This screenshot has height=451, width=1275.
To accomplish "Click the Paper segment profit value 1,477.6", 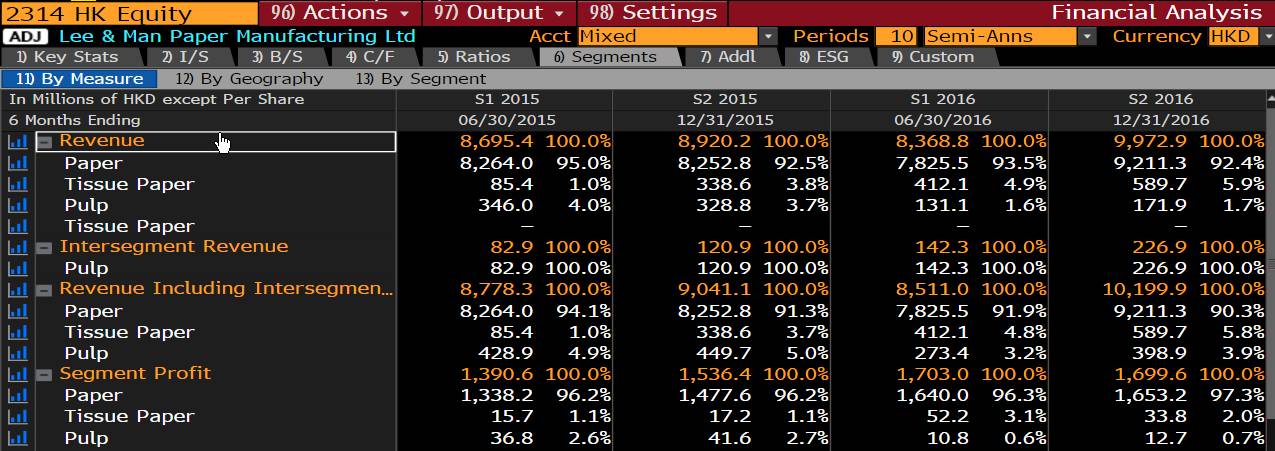I will (x=715, y=395).
